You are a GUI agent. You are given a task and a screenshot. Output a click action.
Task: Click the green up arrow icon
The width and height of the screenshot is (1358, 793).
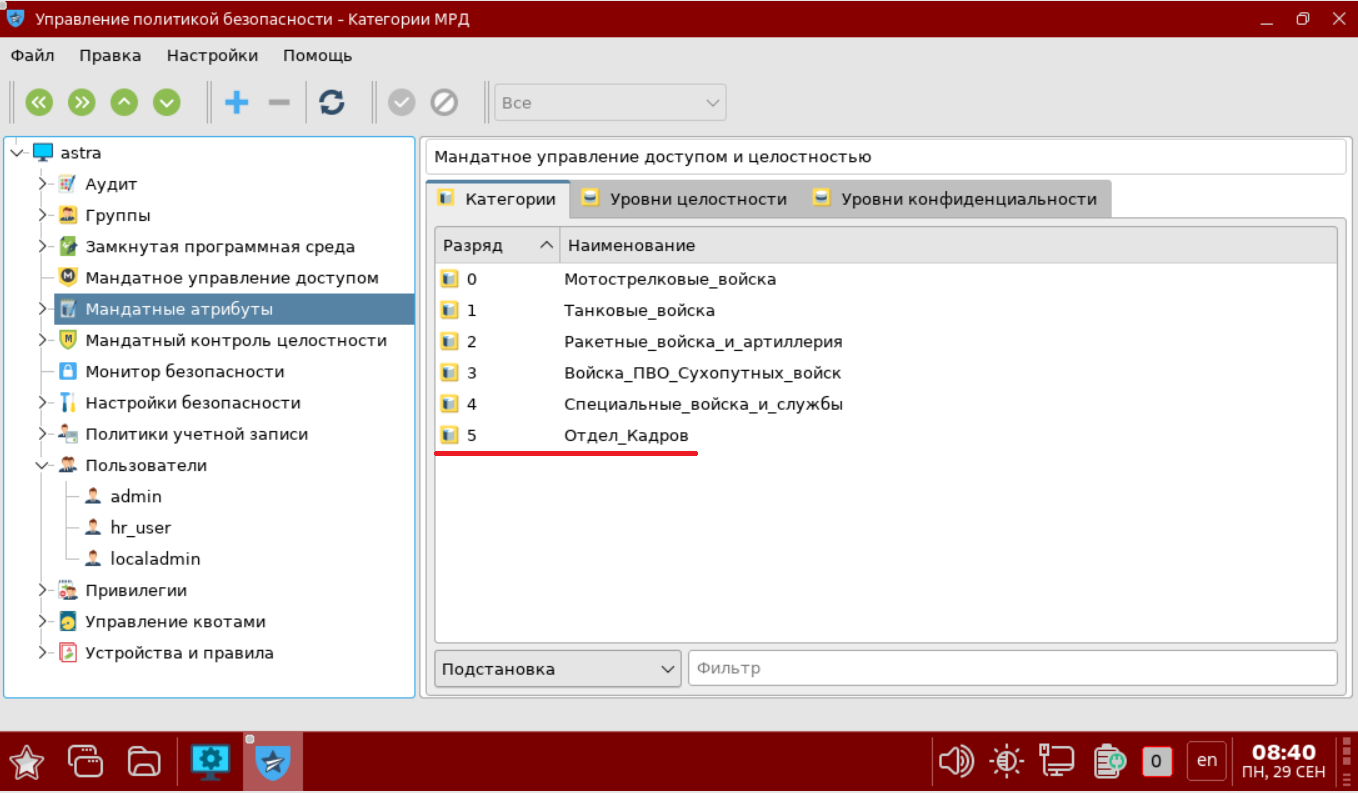point(124,102)
